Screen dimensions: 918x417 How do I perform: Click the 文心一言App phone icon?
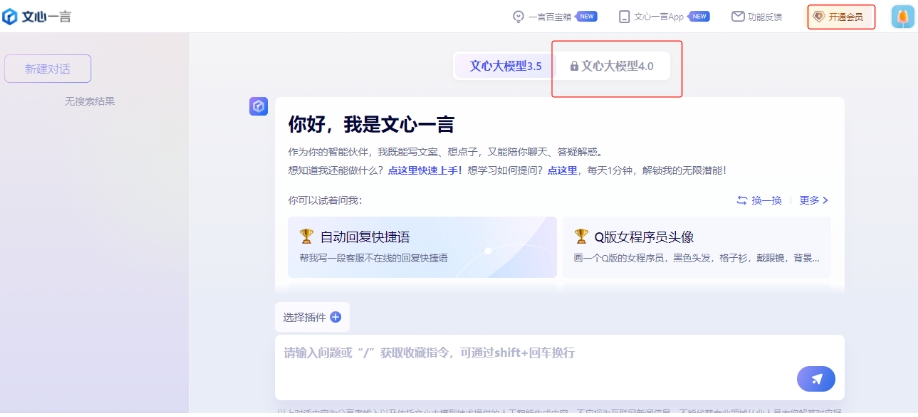click(x=624, y=17)
